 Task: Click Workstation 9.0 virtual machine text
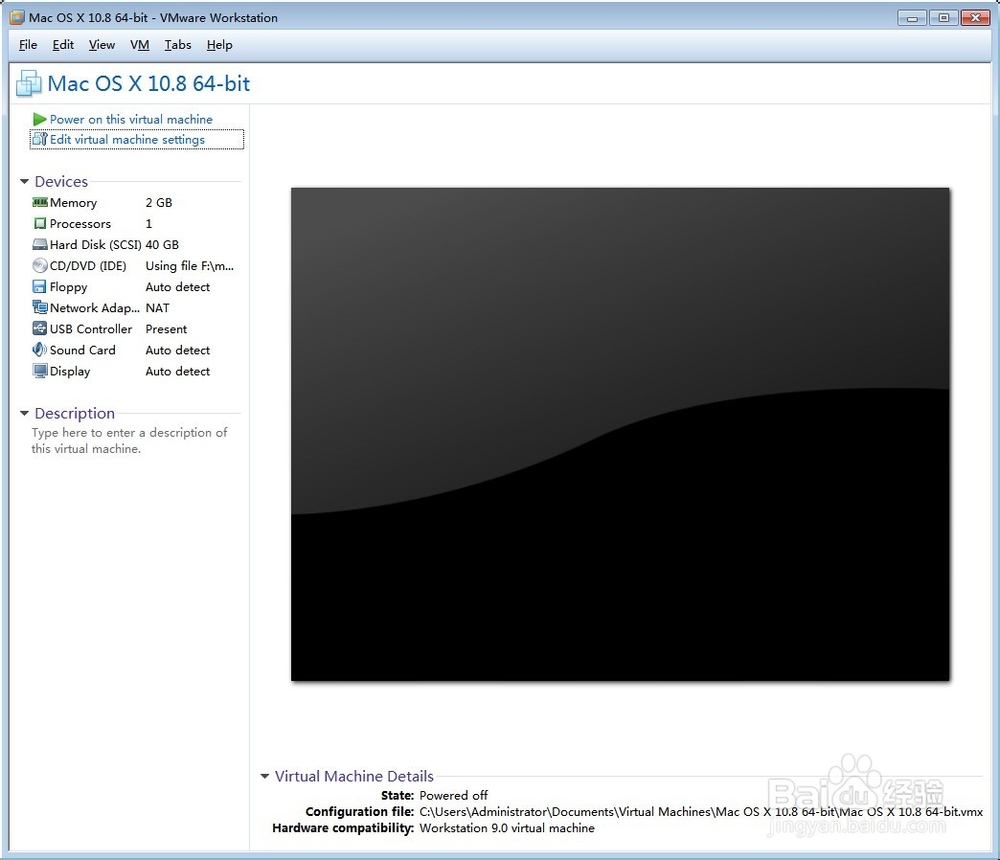pyautogui.click(x=507, y=828)
